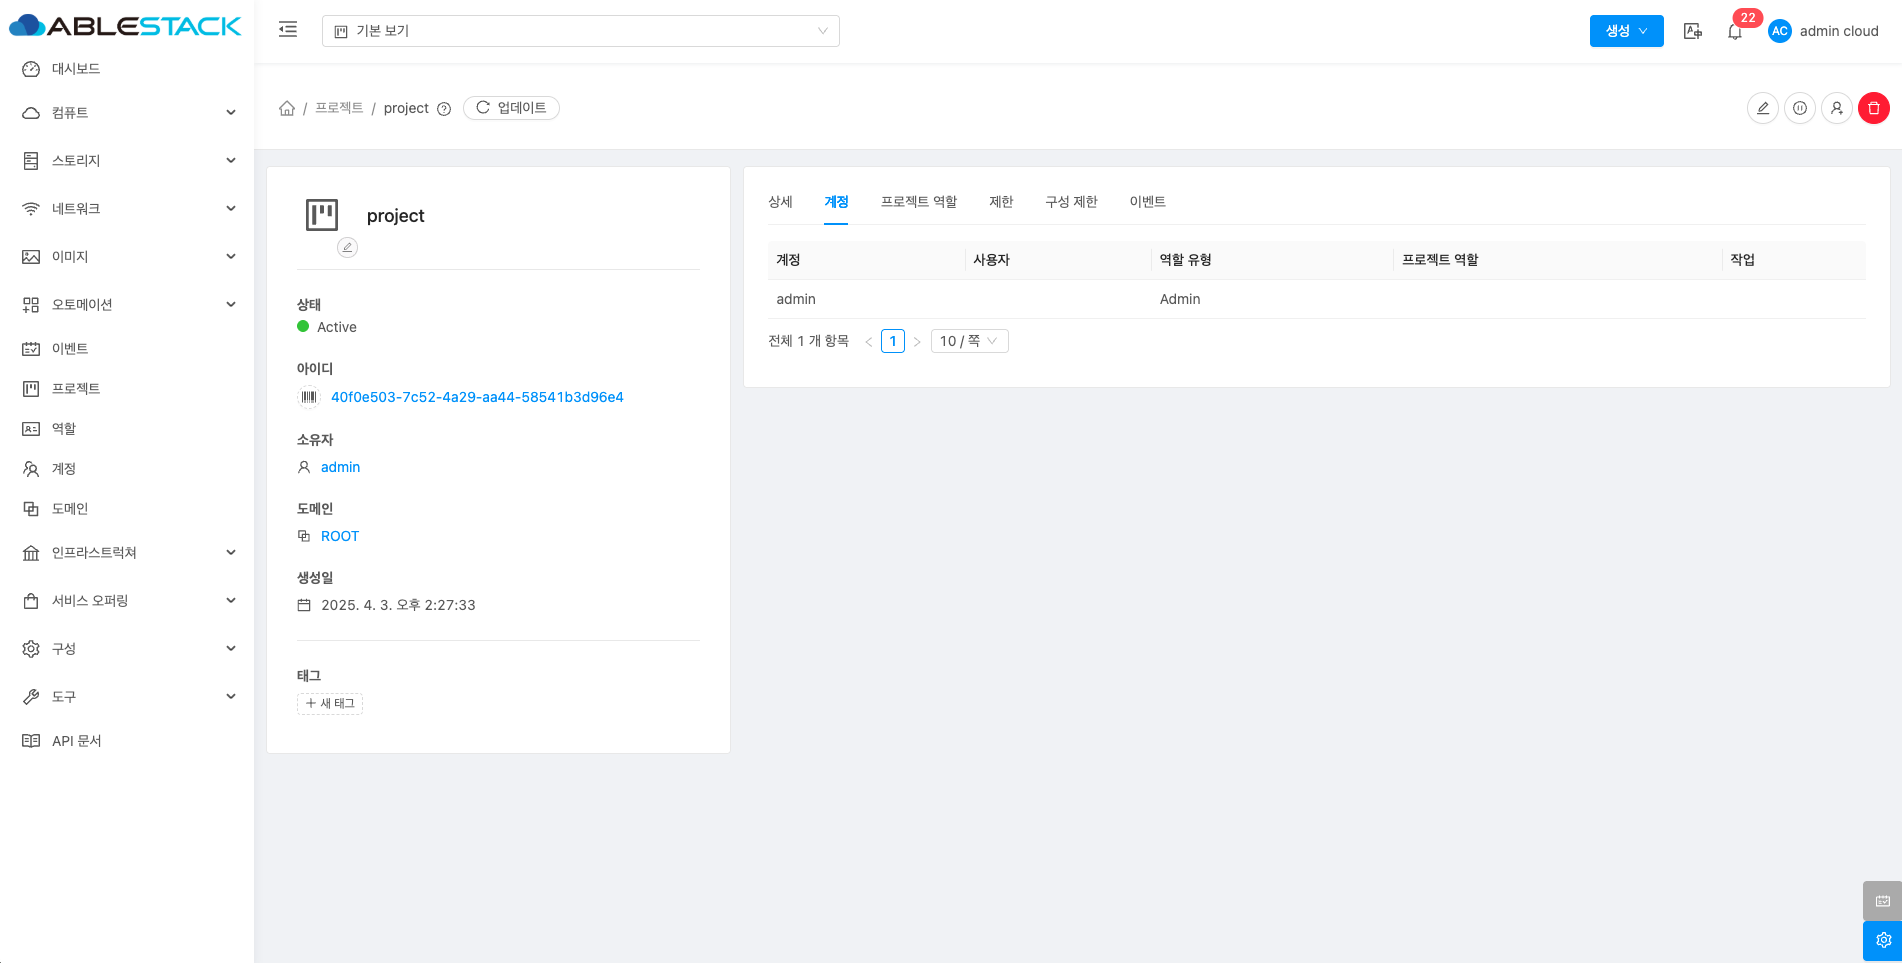The width and height of the screenshot is (1902, 963).
Task: Open the admin owner link
Action: [340, 467]
